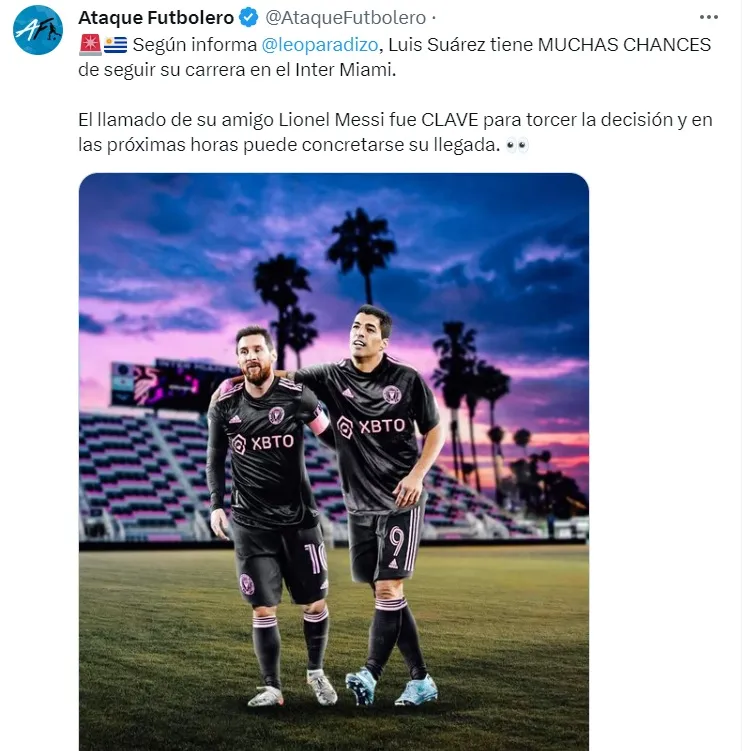Click the red siren emoji

(90, 45)
